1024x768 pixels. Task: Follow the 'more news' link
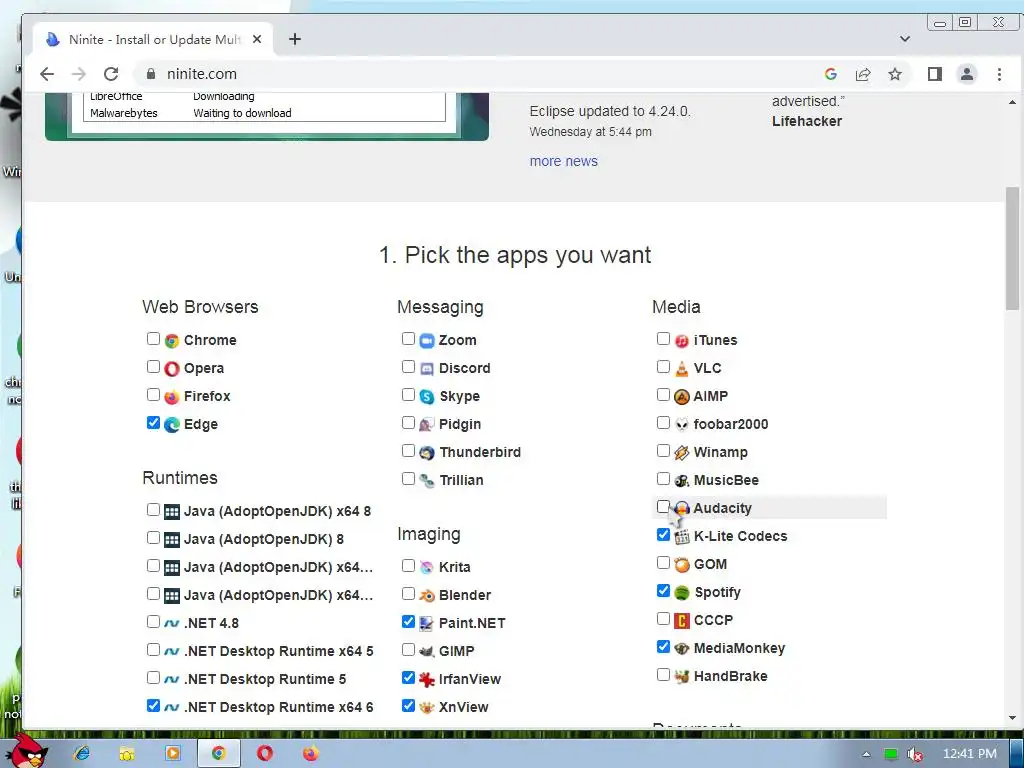click(564, 161)
